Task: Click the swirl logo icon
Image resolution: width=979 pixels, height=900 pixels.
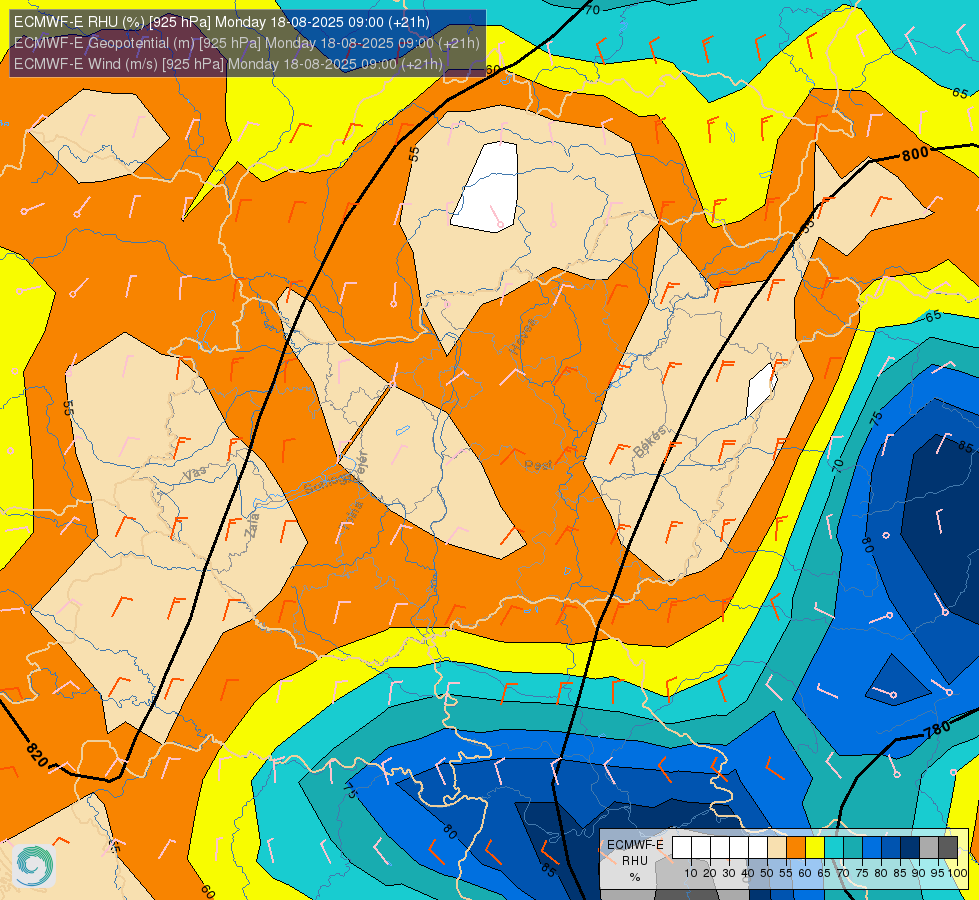Action: 34,865
